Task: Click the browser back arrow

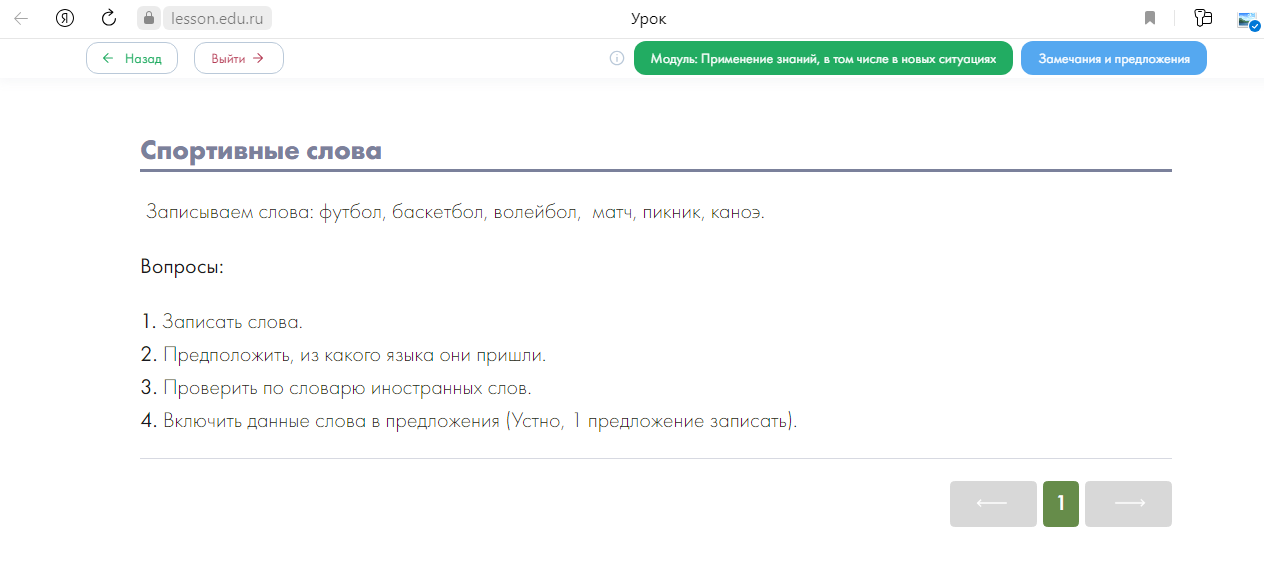Action: (x=21, y=18)
